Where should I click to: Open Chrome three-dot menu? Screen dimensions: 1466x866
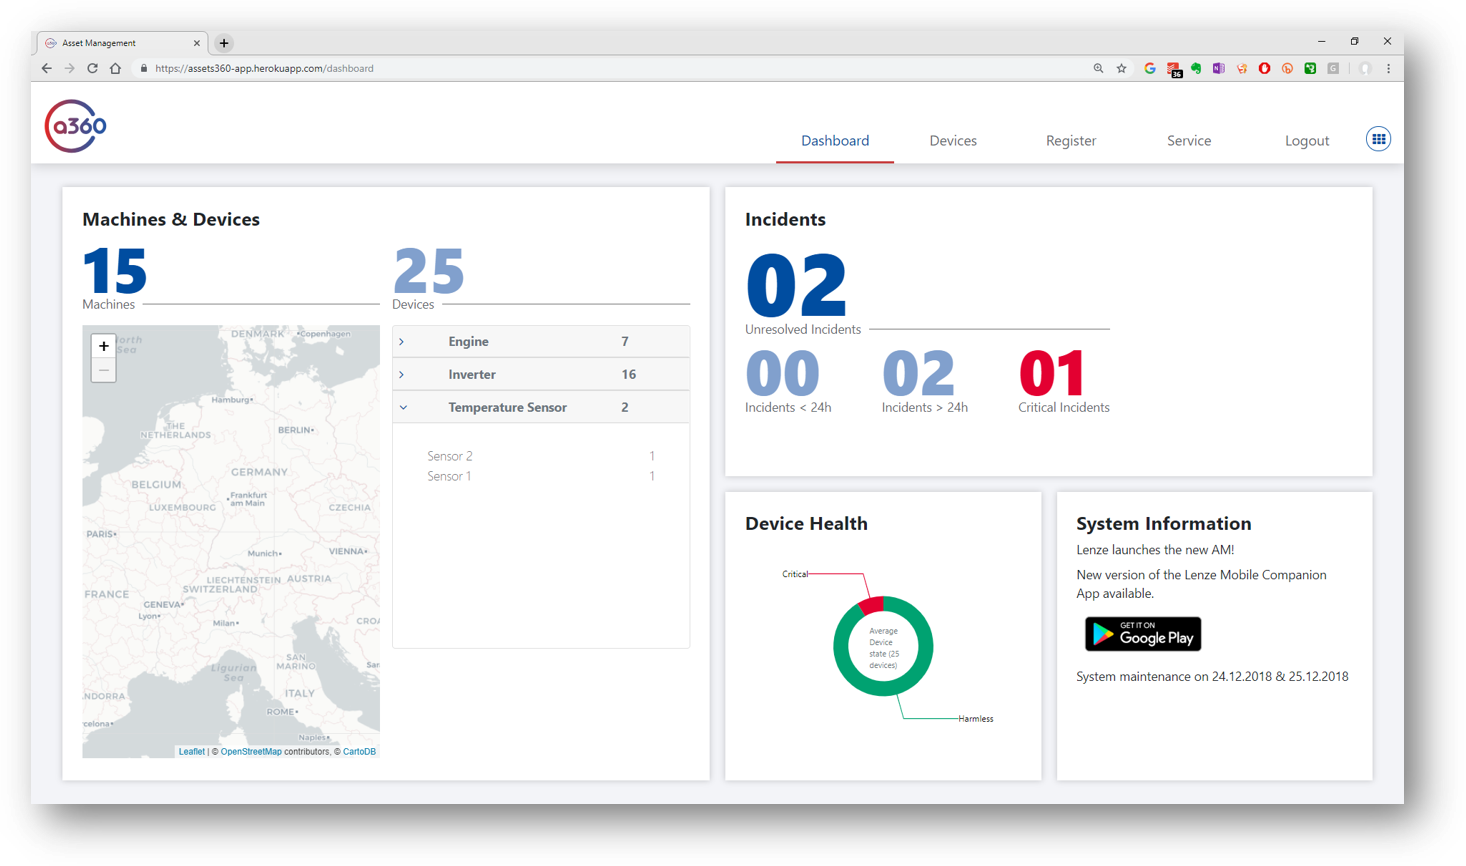click(1388, 69)
